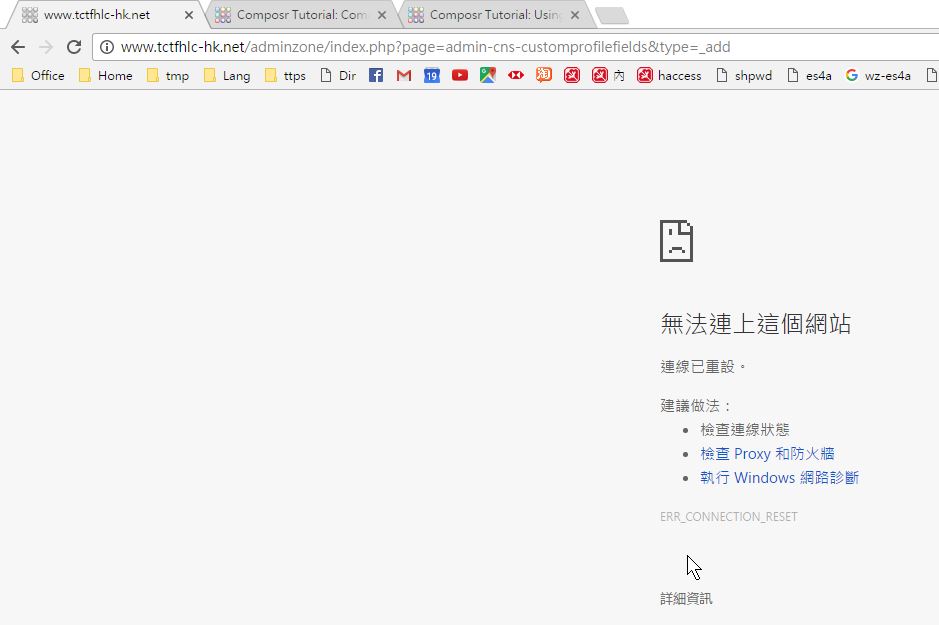Image resolution: width=939 pixels, height=625 pixels.
Task: Expand the Home bookmarks folder
Action: pos(105,75)
